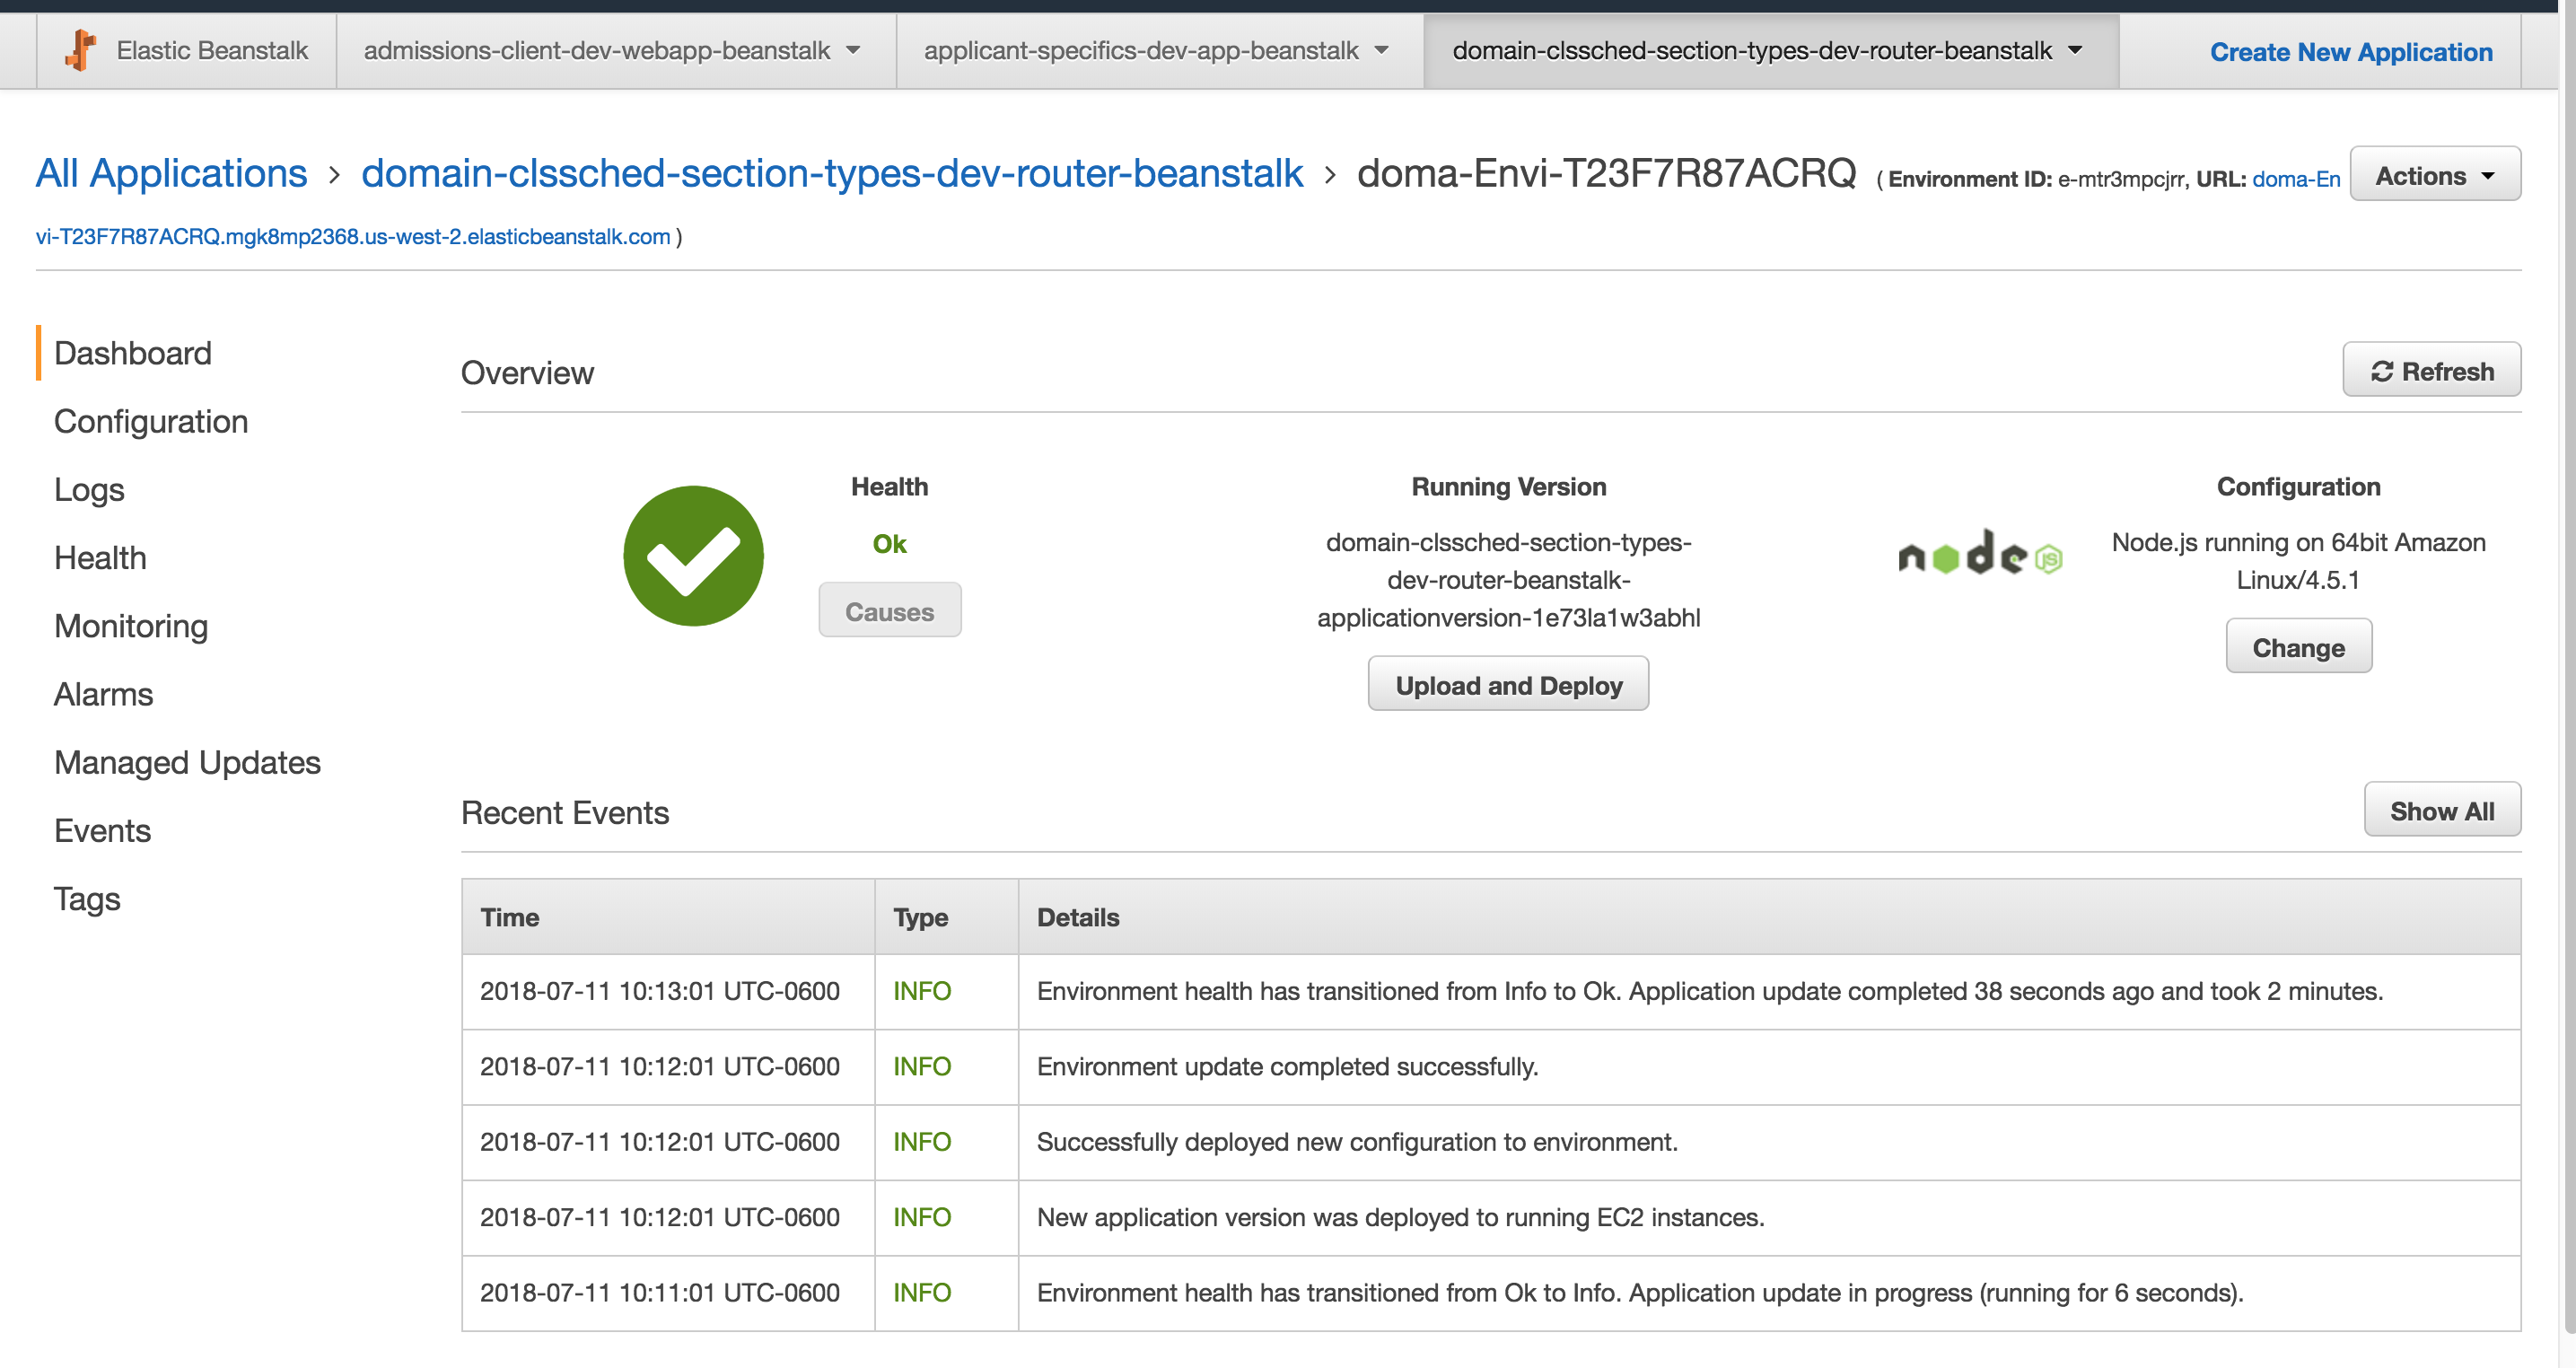This screenshot has height=1368, width=2576.
Task: Open Alarms in the sidebar
Action: tap(104, 694)
